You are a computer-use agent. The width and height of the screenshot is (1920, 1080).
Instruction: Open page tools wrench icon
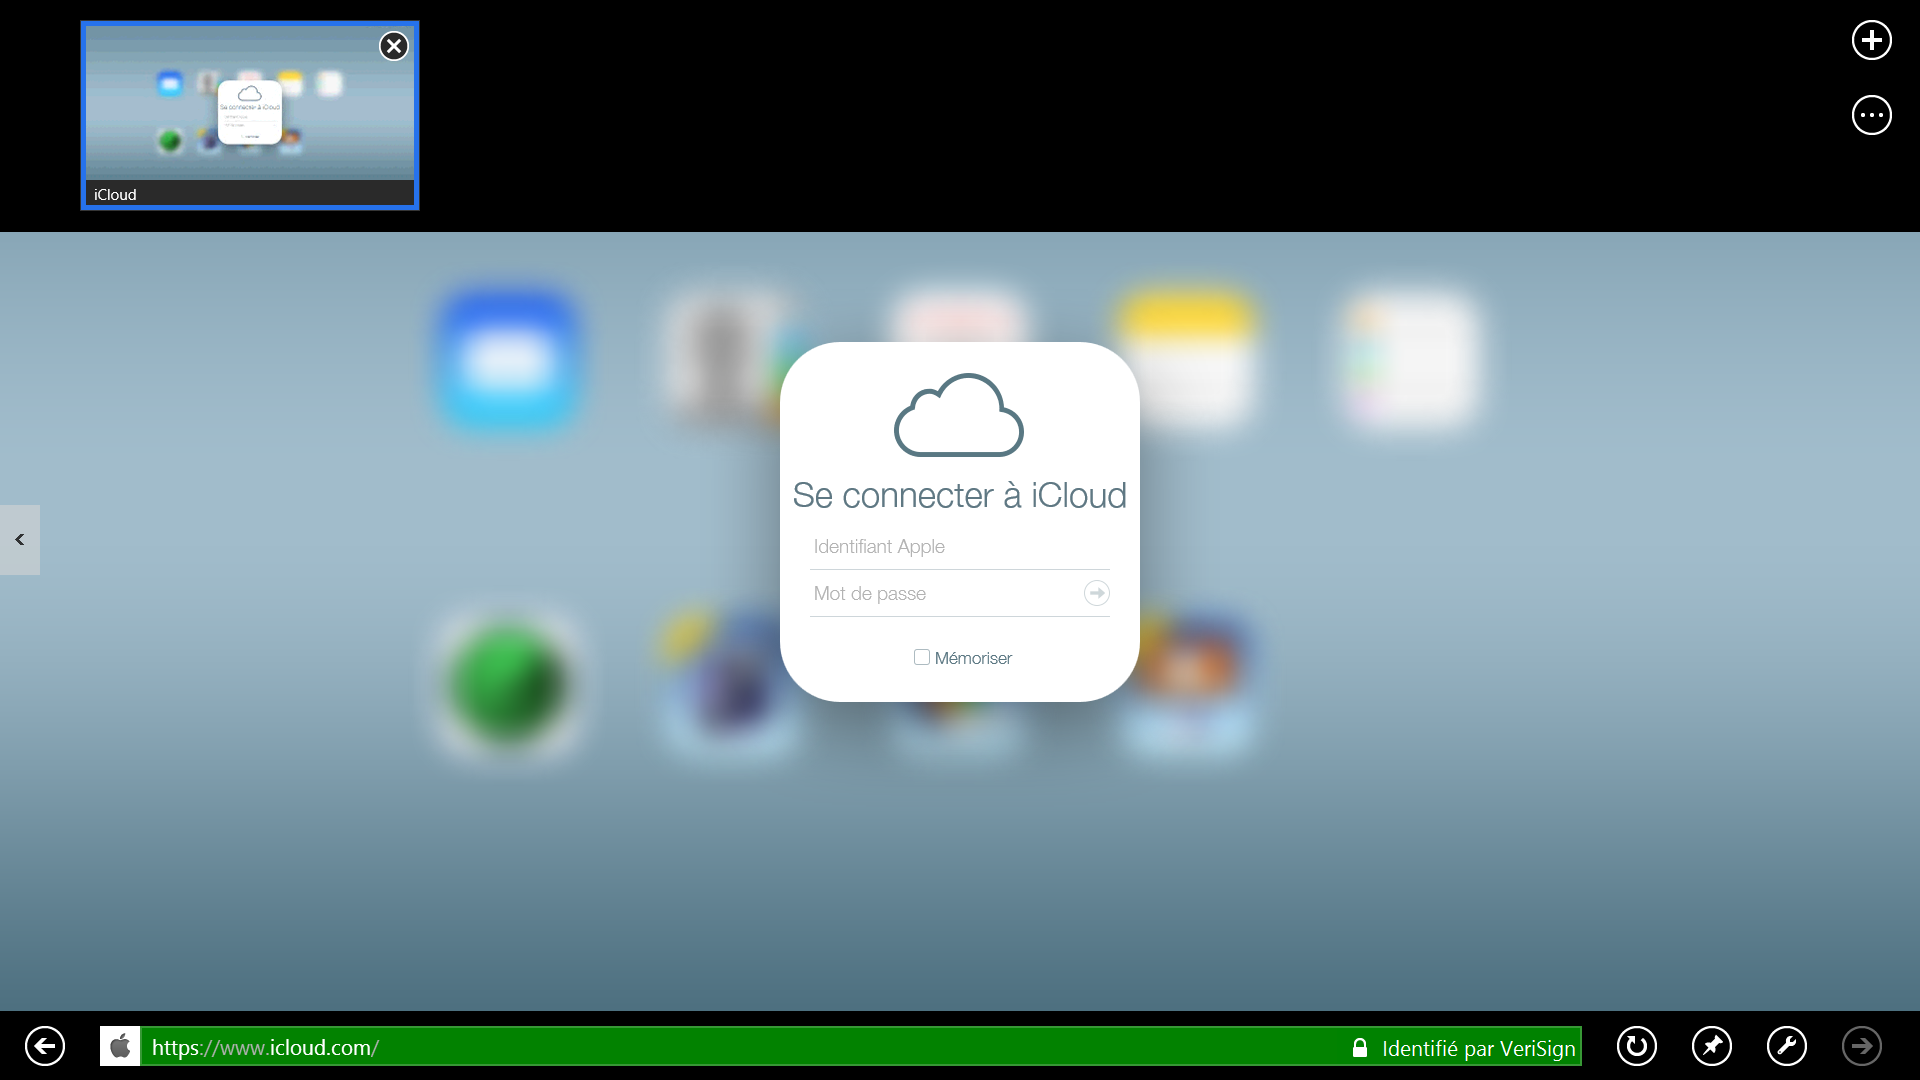(1787, 1046)
